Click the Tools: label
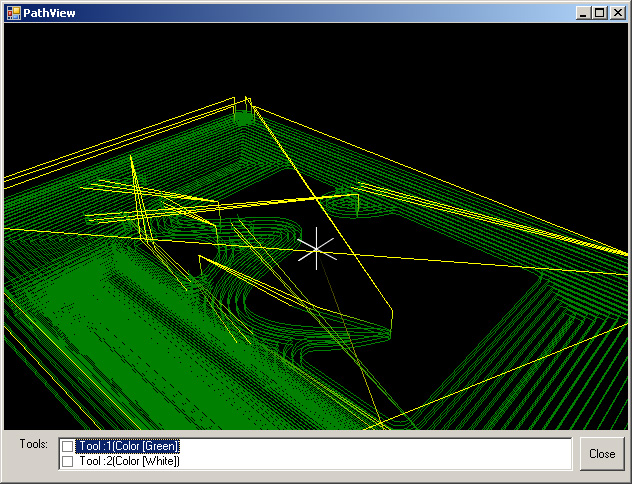 coord(33,443)
